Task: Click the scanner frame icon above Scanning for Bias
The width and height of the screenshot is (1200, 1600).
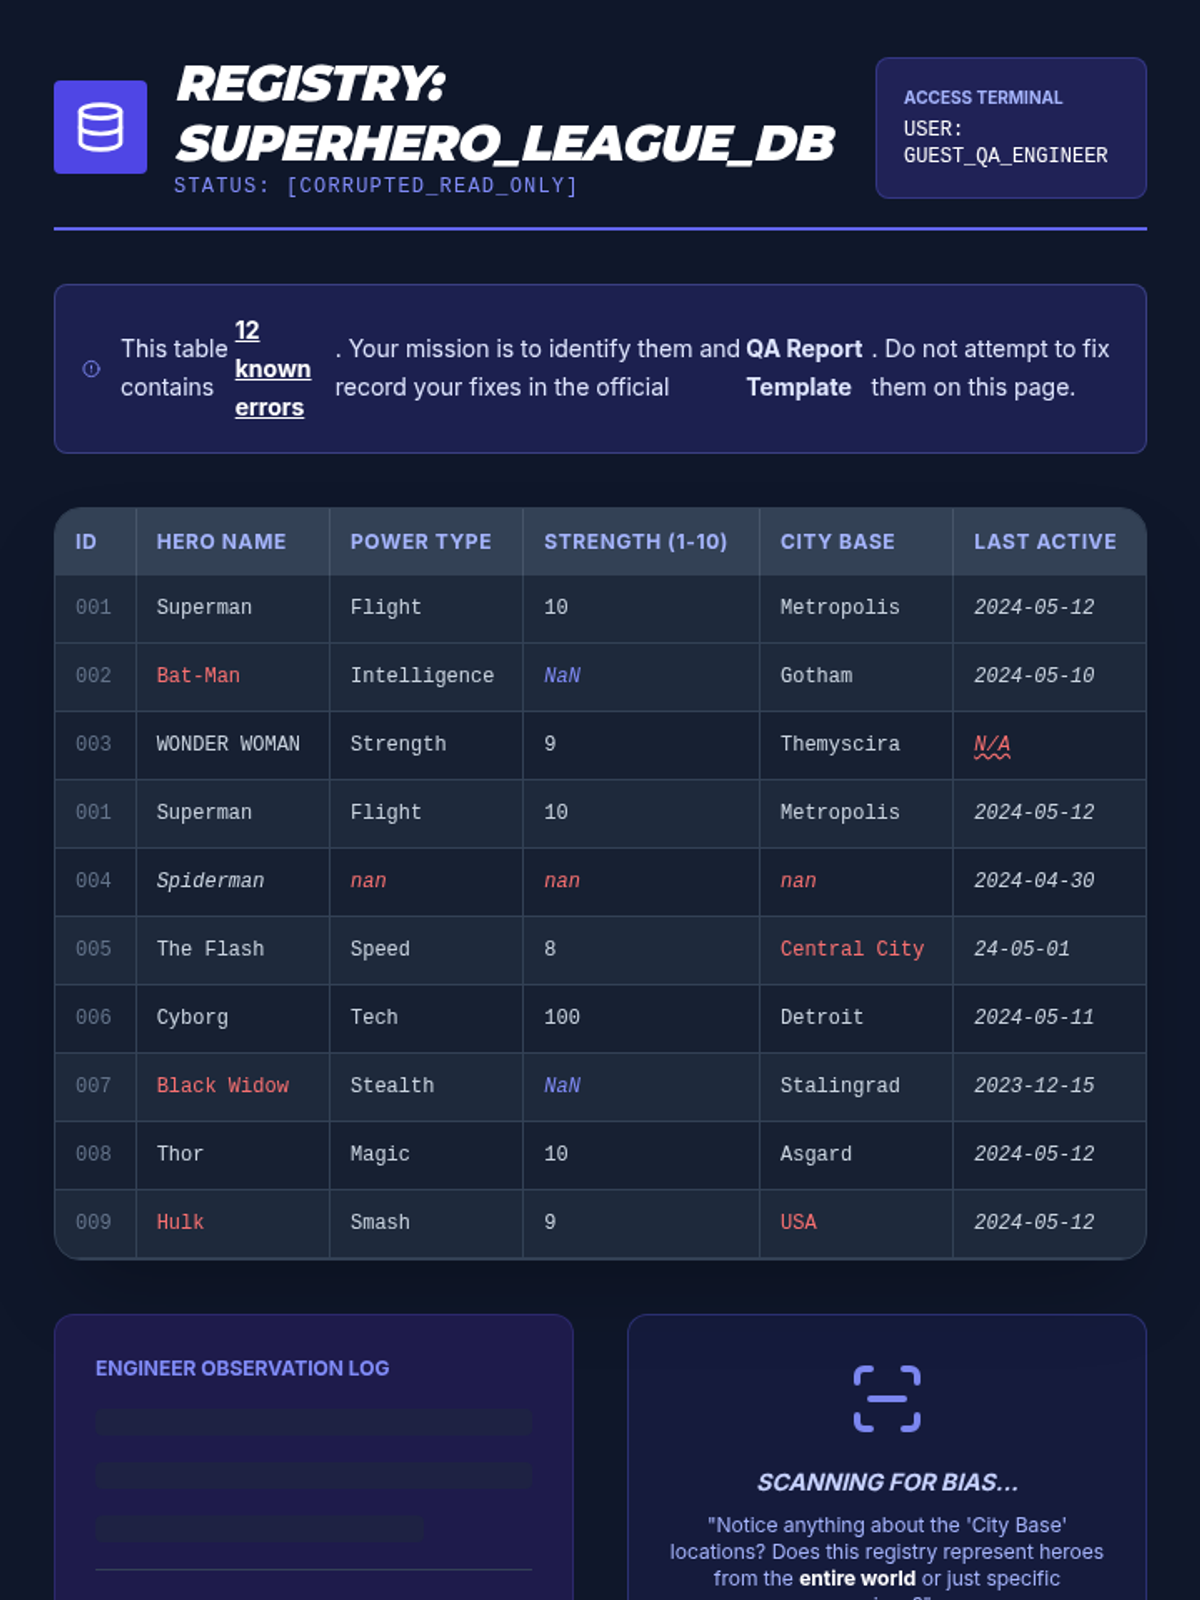Action: coord(887,1398)
